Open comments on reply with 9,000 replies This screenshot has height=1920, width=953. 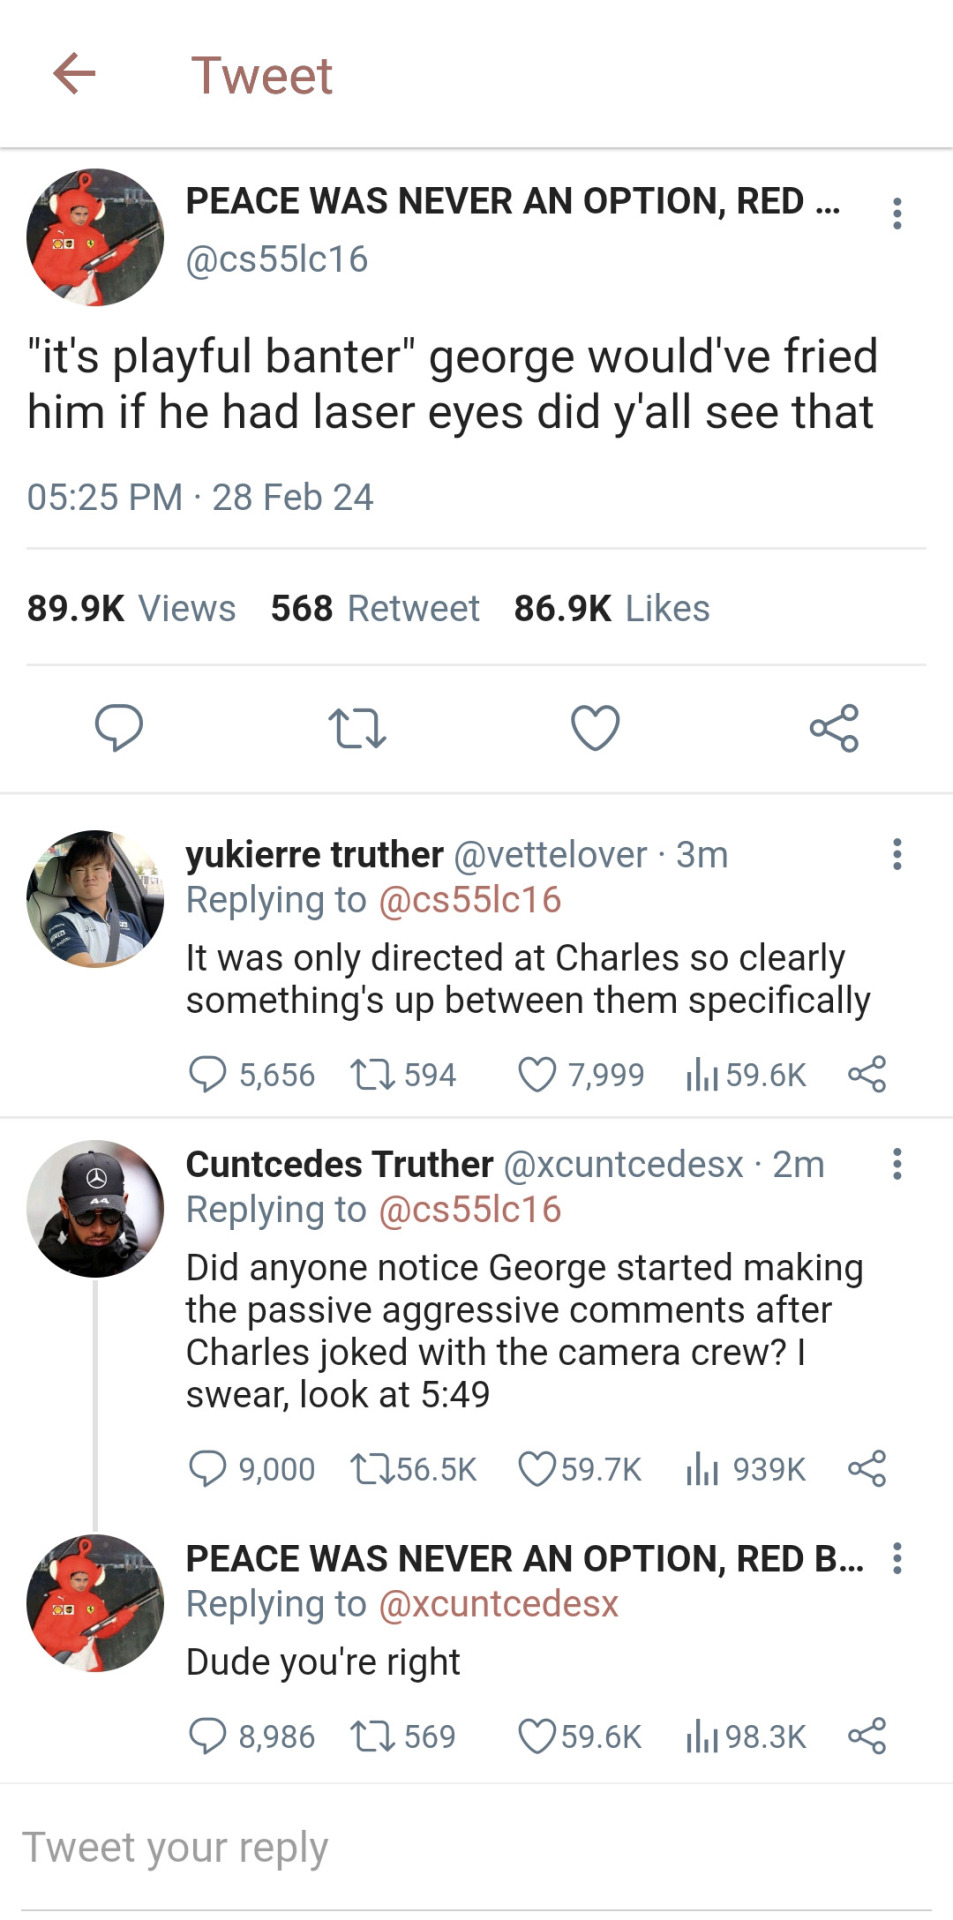[208, 1469]
